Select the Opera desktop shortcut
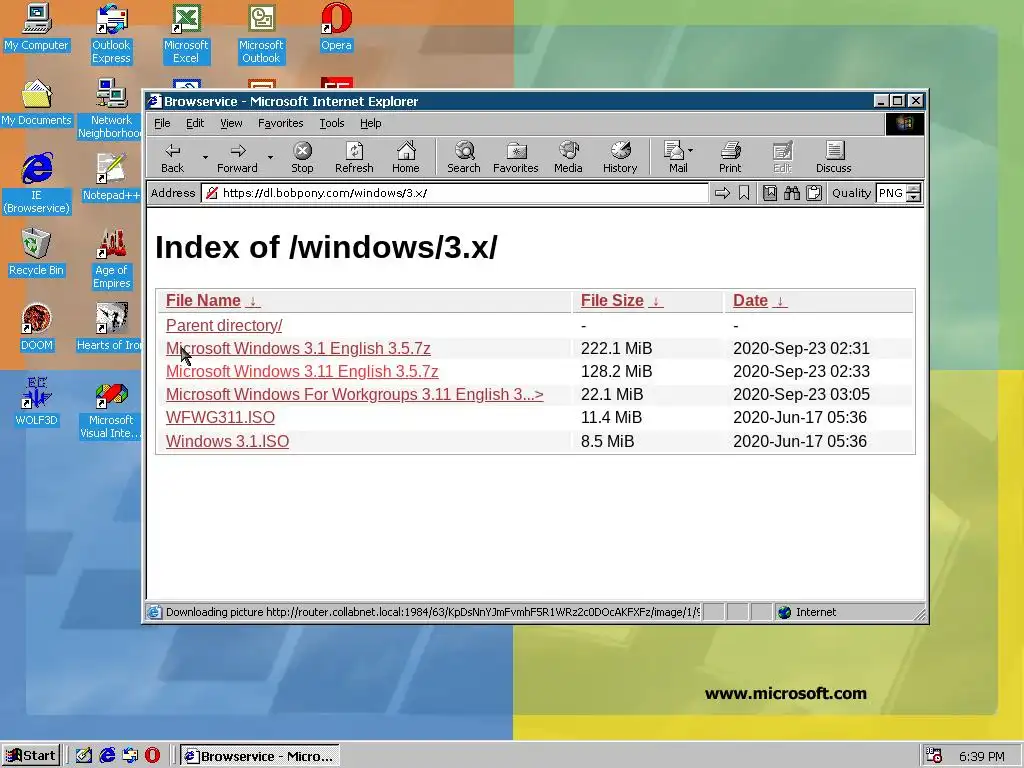Image resolution: width=1024 pixels, height=768 pixels. 336,27
